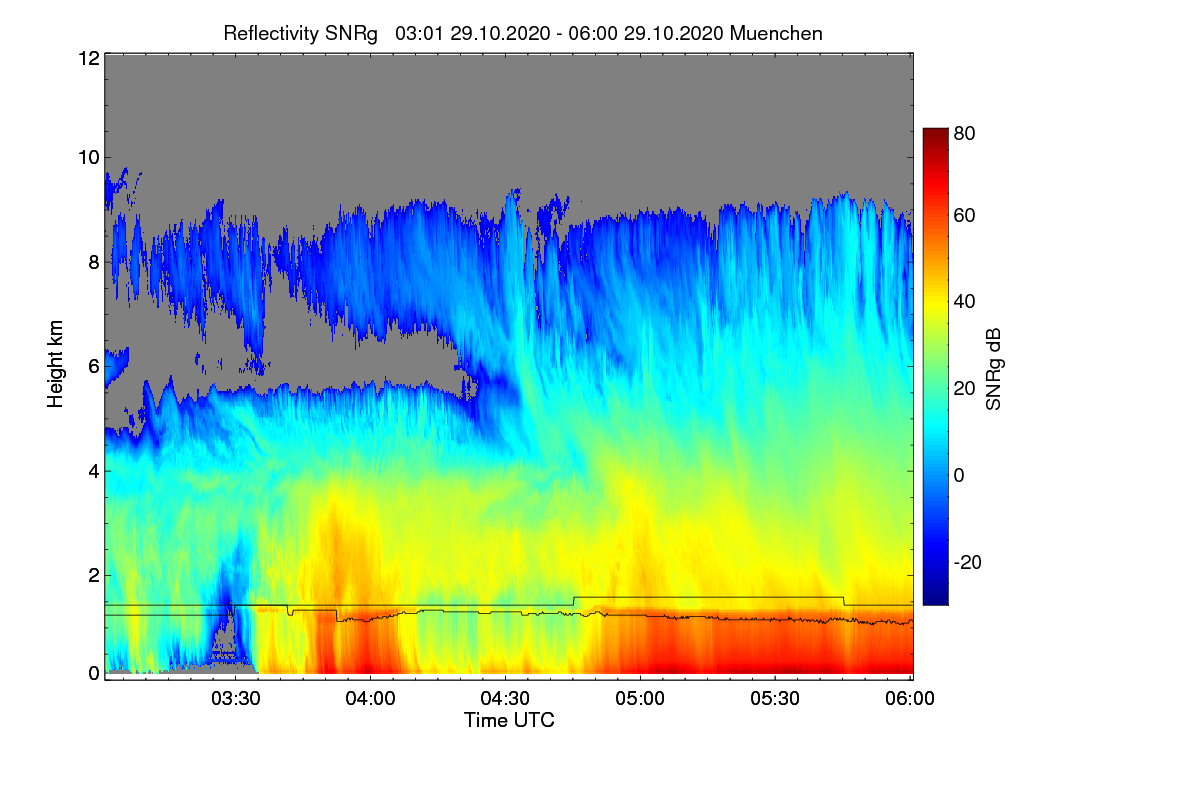Click the '20' colorbar tick label
Screen dimensions: 1200x800
(964, 389)
